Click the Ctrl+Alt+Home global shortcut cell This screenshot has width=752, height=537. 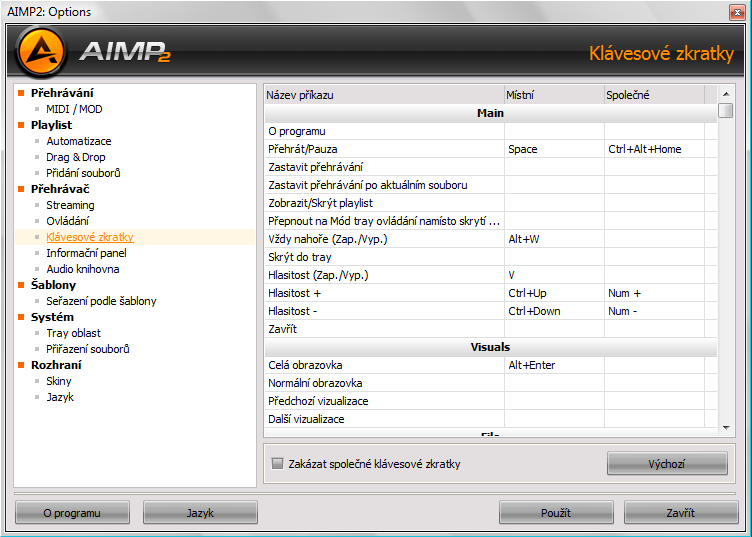coord(654,149)
